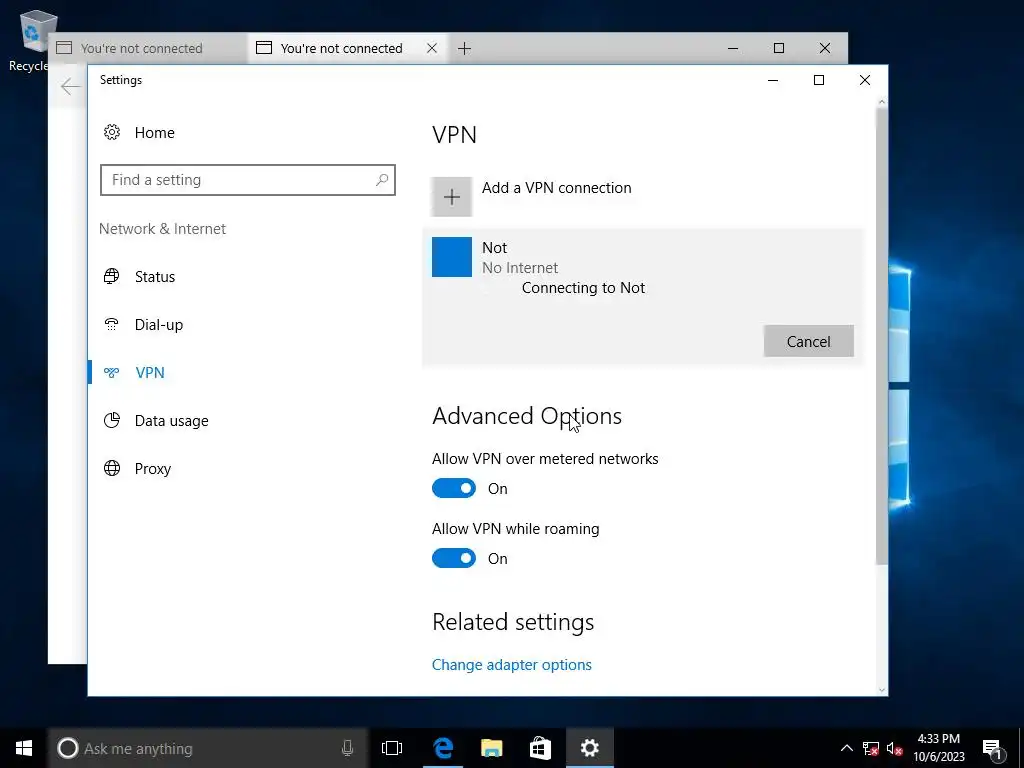1024x768 pixels.
Task: Click the scrollbar up arrow in Settings
Action: 882,102
